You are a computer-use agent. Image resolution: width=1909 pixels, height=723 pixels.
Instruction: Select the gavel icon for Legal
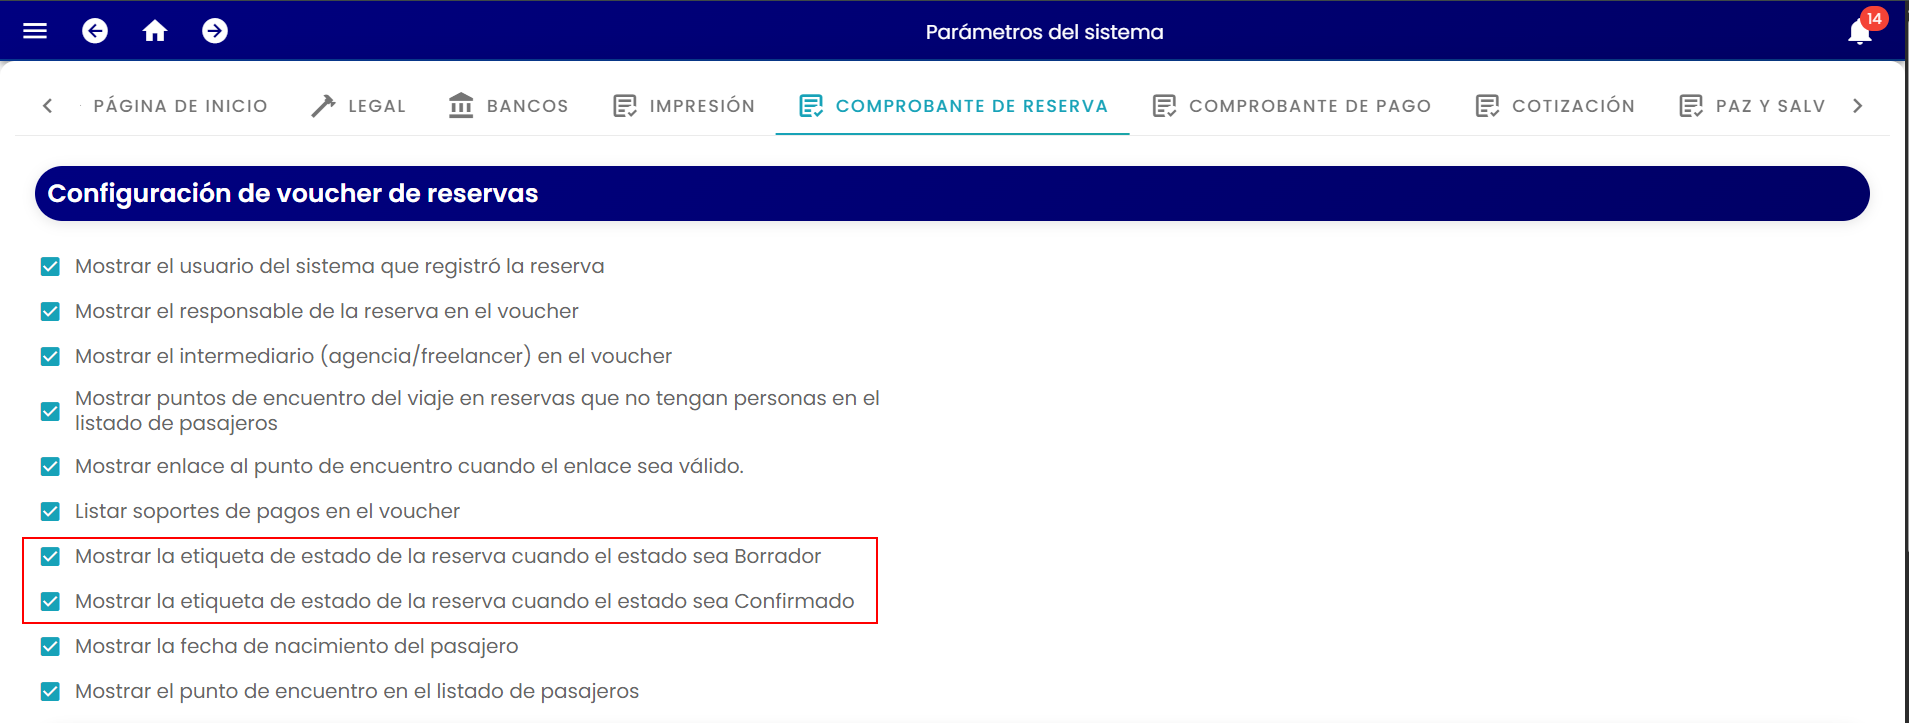coord(323,105)
